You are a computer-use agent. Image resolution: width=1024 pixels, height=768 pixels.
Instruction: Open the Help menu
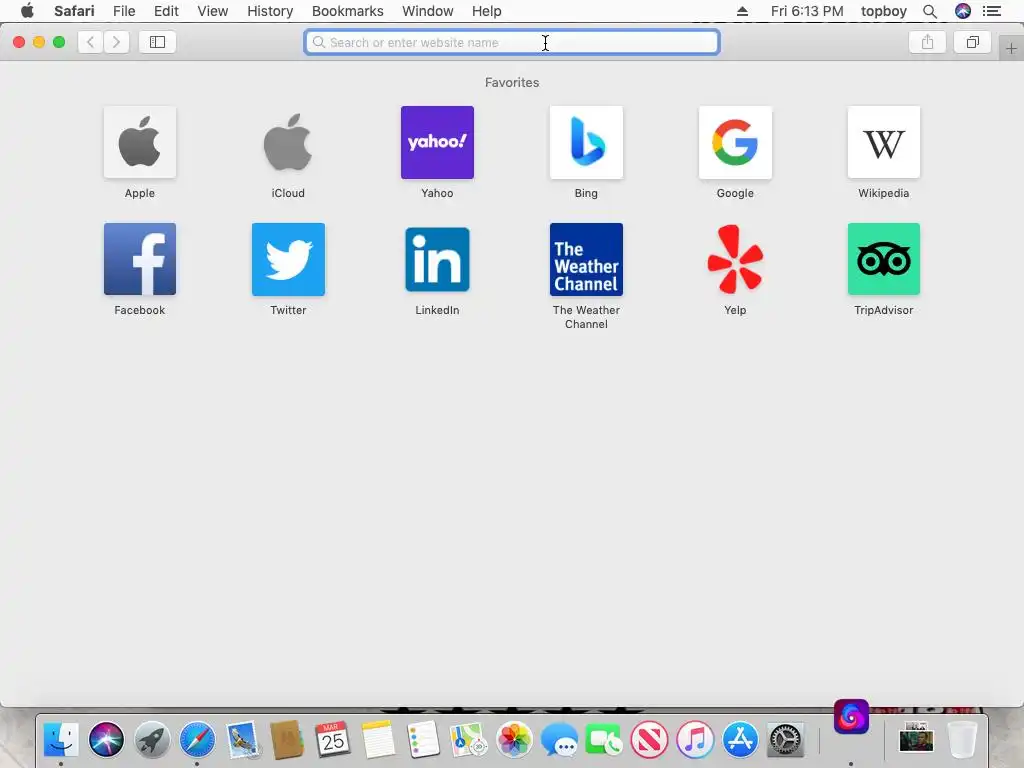487,11
